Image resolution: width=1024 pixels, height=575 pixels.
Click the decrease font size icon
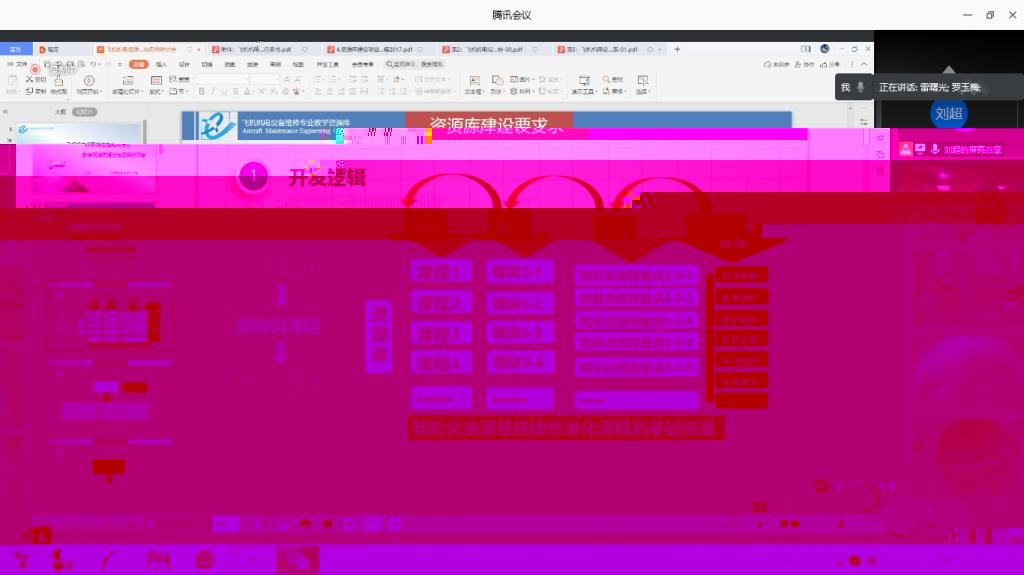[298, 79]
